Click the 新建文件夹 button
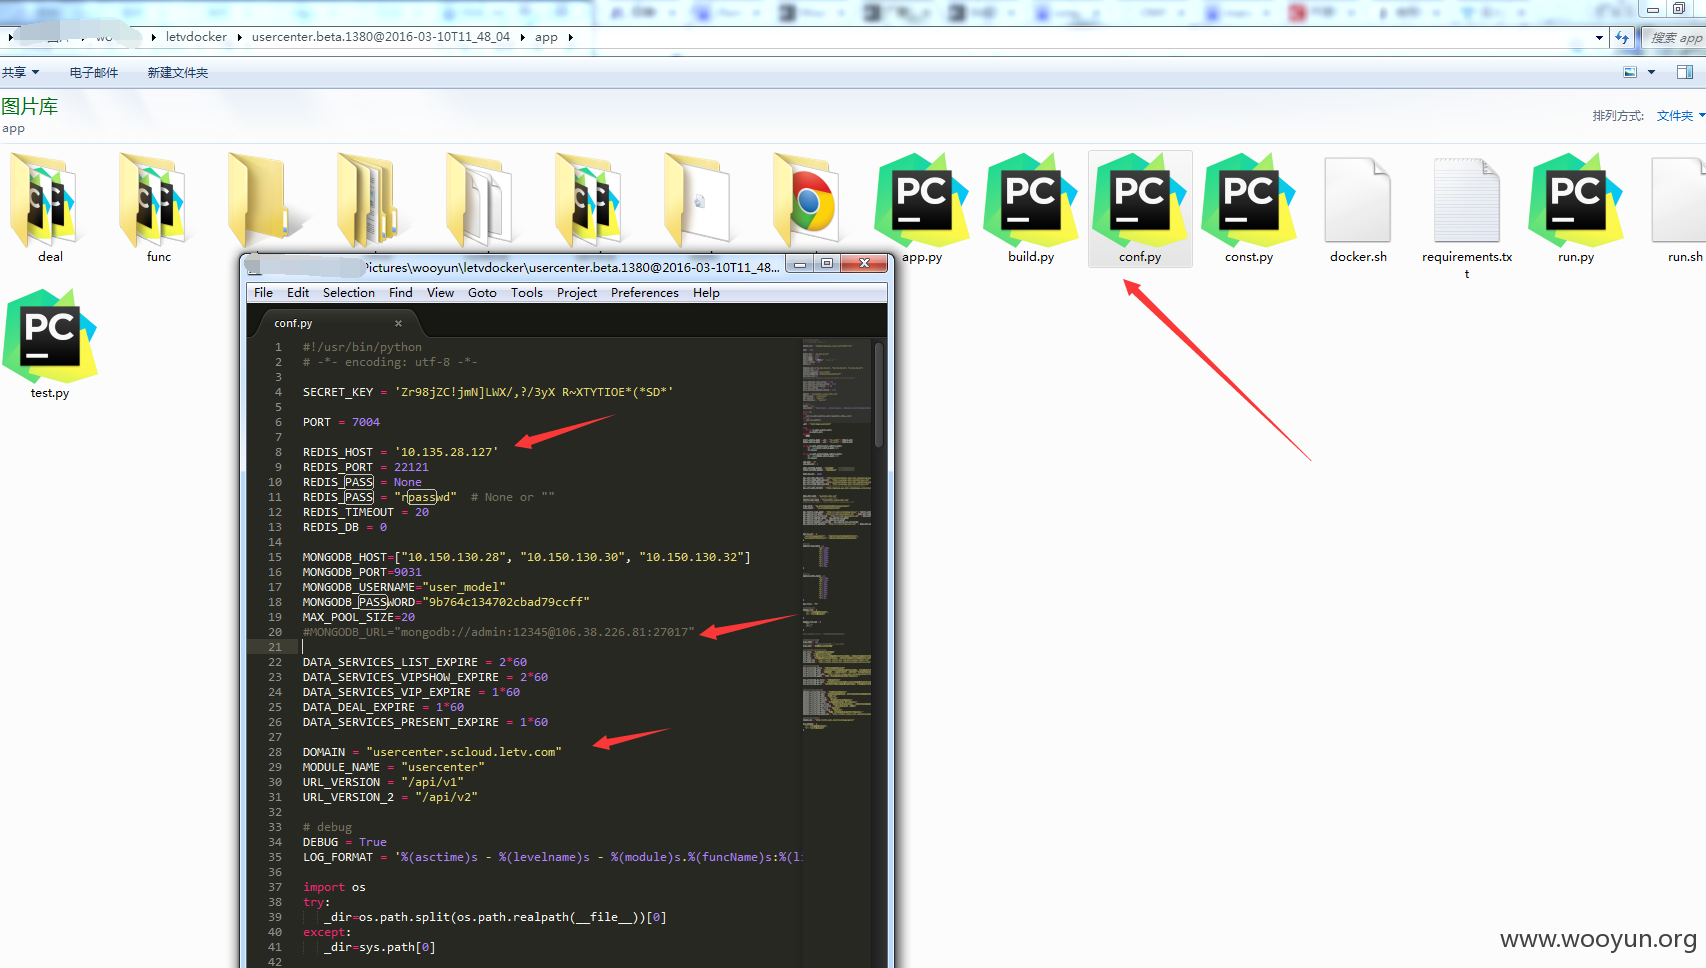 178,72
